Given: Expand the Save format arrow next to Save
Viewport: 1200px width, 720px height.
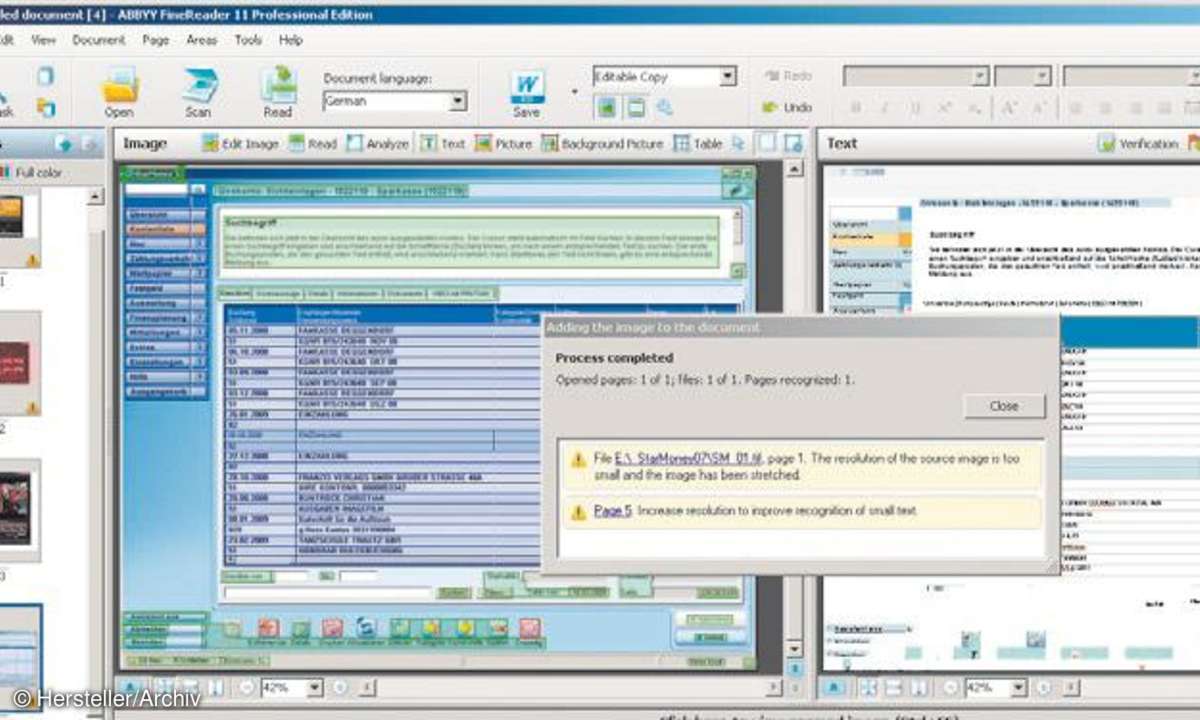Looking at the screenshot, I should pos(574,92).
